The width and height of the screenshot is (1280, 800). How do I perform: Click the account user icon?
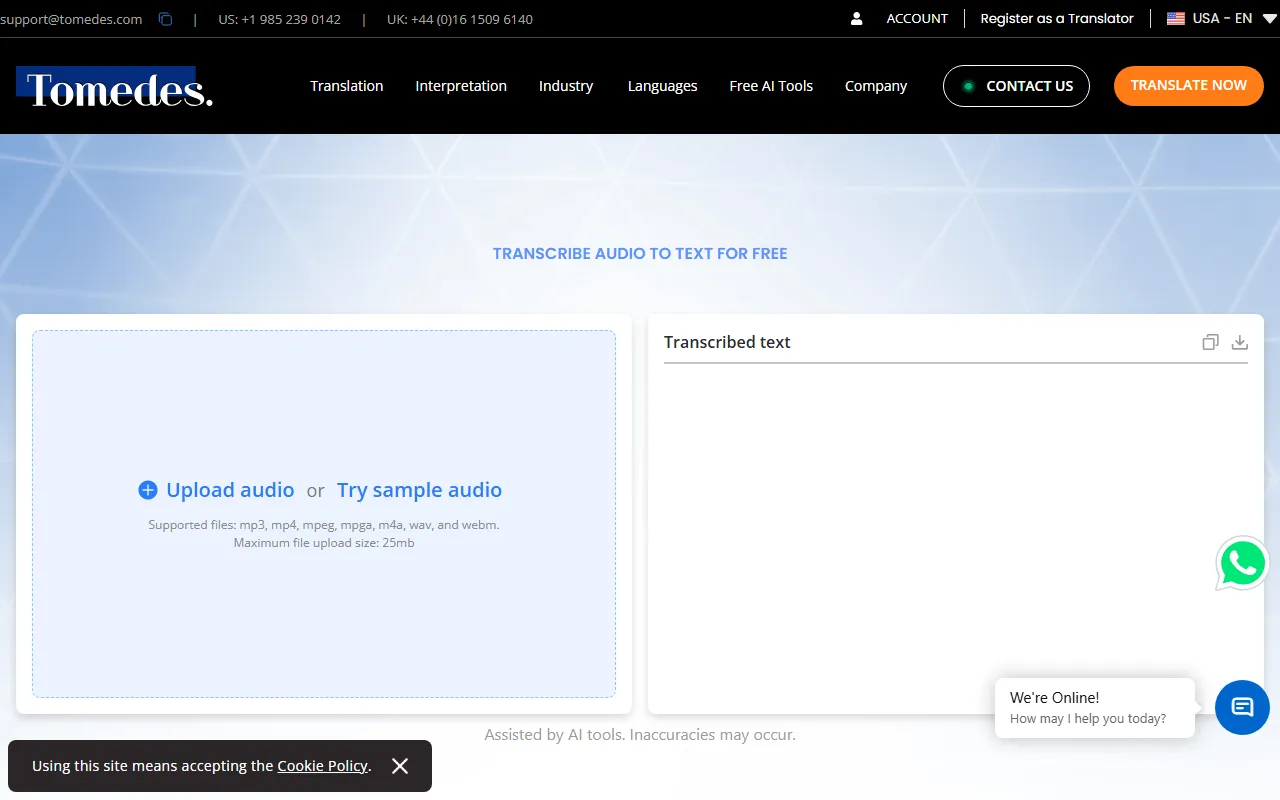pyautogui.click(x=857, y=19)
